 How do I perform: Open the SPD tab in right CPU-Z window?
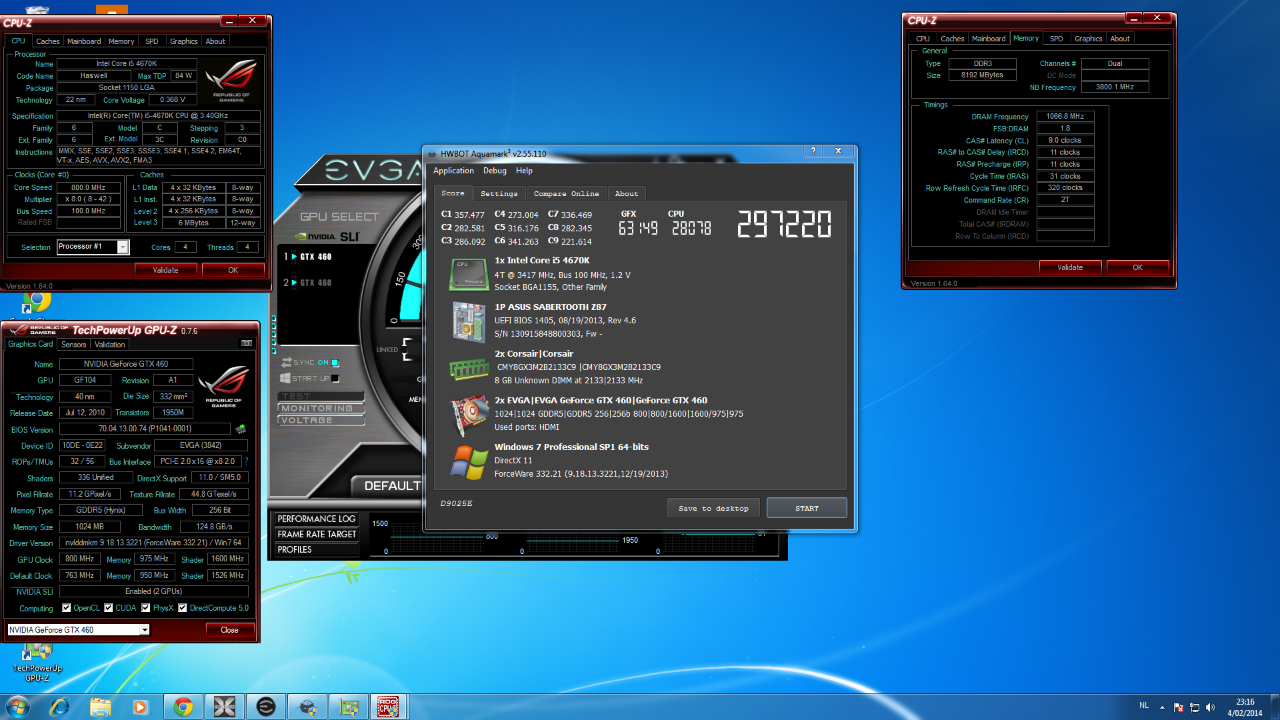point(1056,38)
